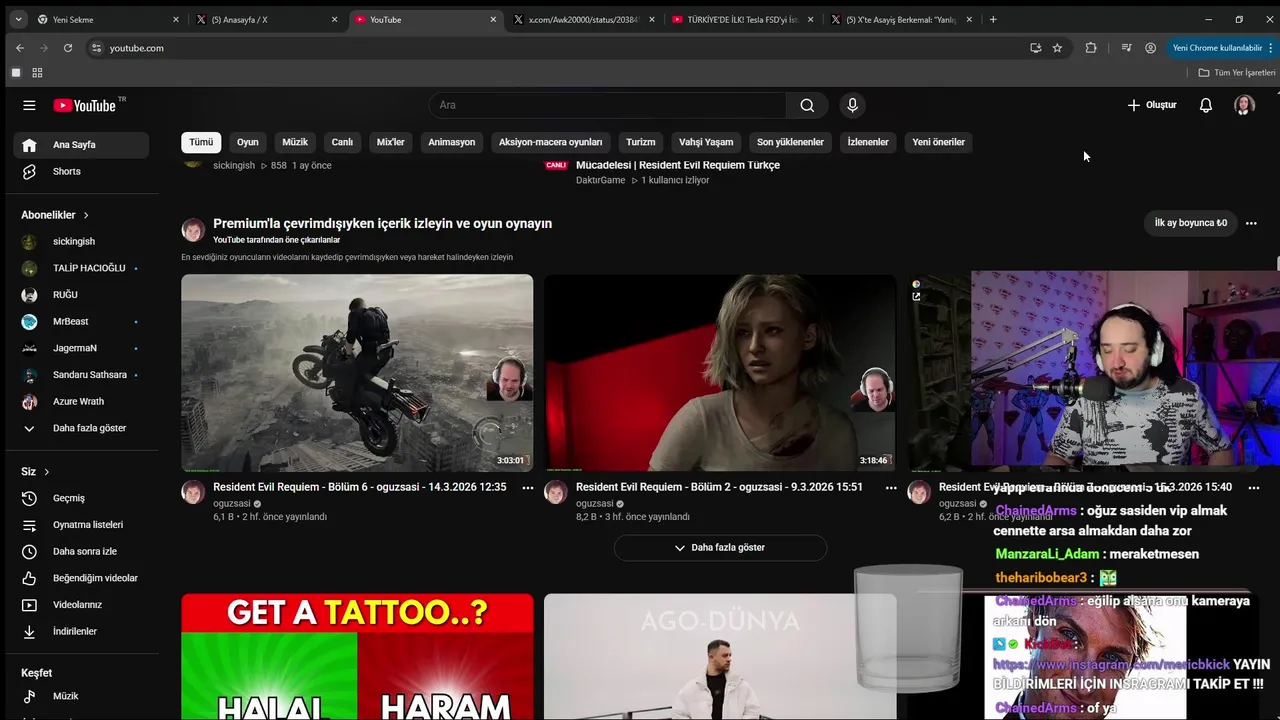Start voice search with microphone icon
This screenshot has width=1280, height=720.
point(852,105)
